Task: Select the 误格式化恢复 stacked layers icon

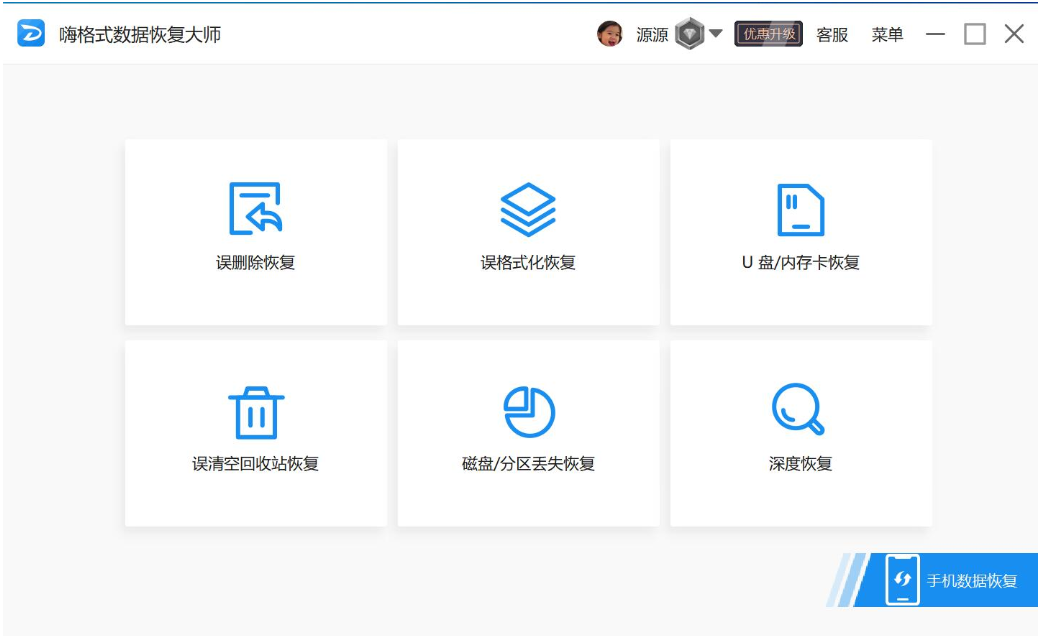Action: [528, 209]
